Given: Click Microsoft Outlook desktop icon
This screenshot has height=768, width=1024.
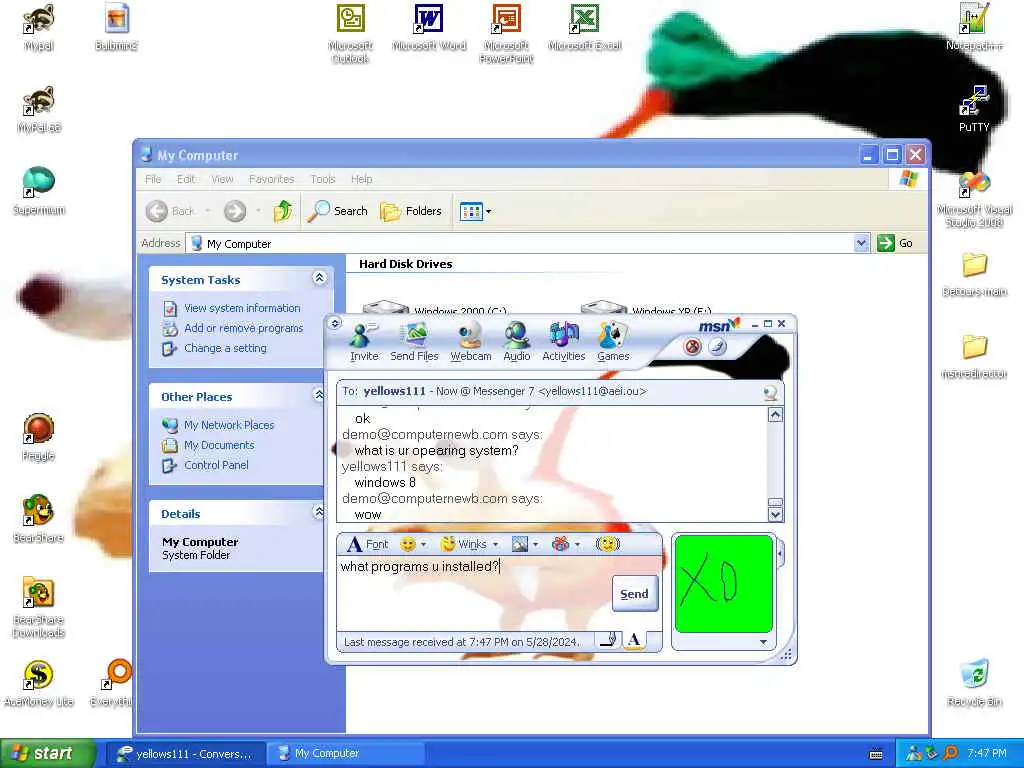Looking at the screenshot, I should tap(351, 34).
